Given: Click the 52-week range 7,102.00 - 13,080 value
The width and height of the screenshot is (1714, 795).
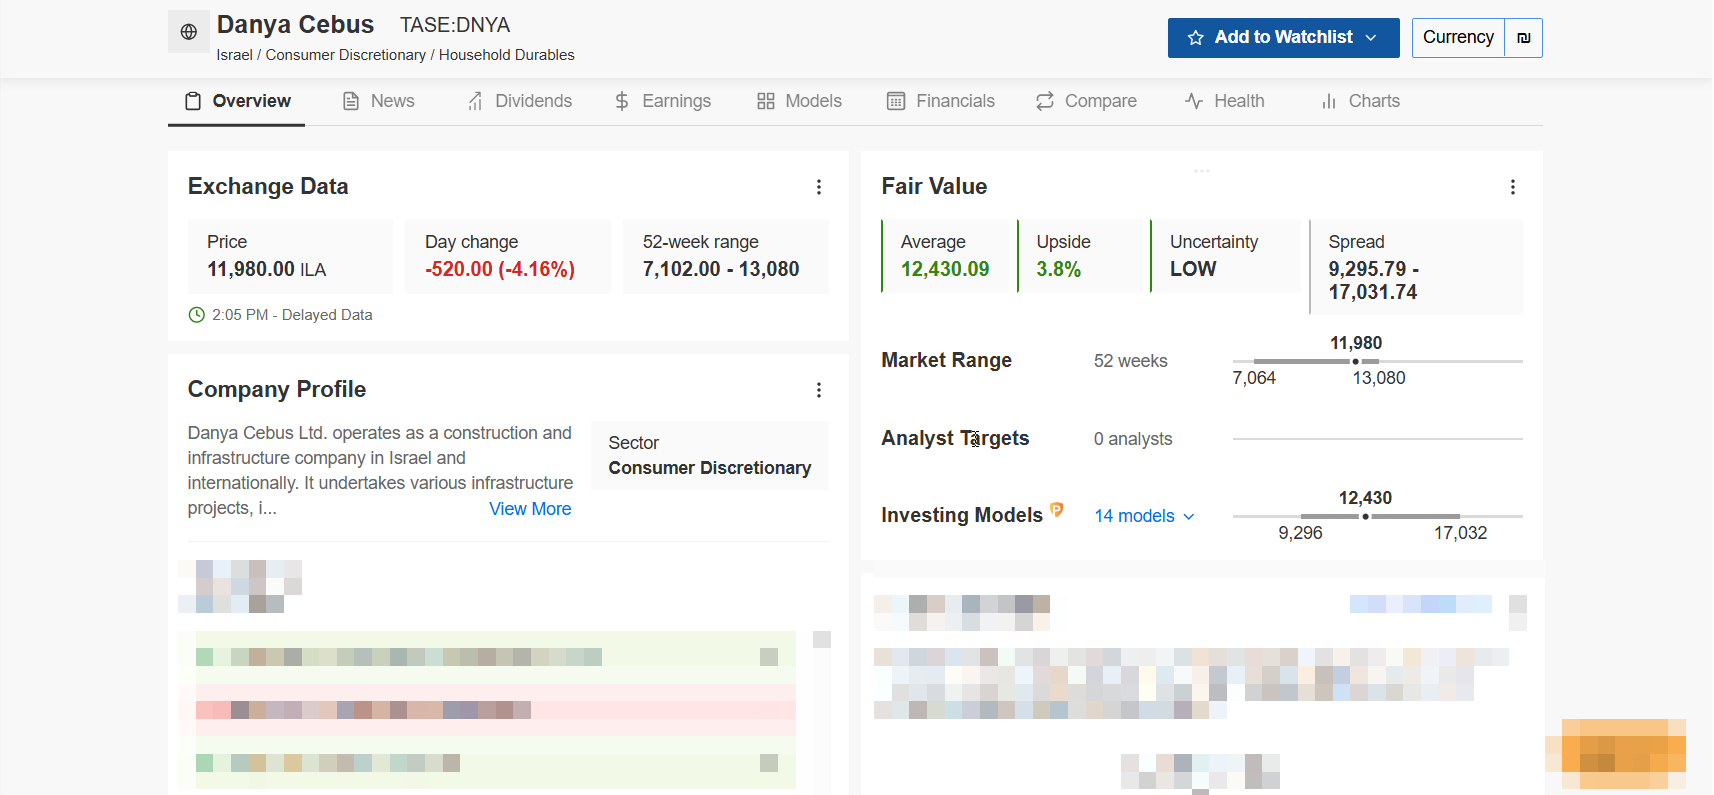Looking at the screenshot, I should pyautogui.click(x=721, y=269).
